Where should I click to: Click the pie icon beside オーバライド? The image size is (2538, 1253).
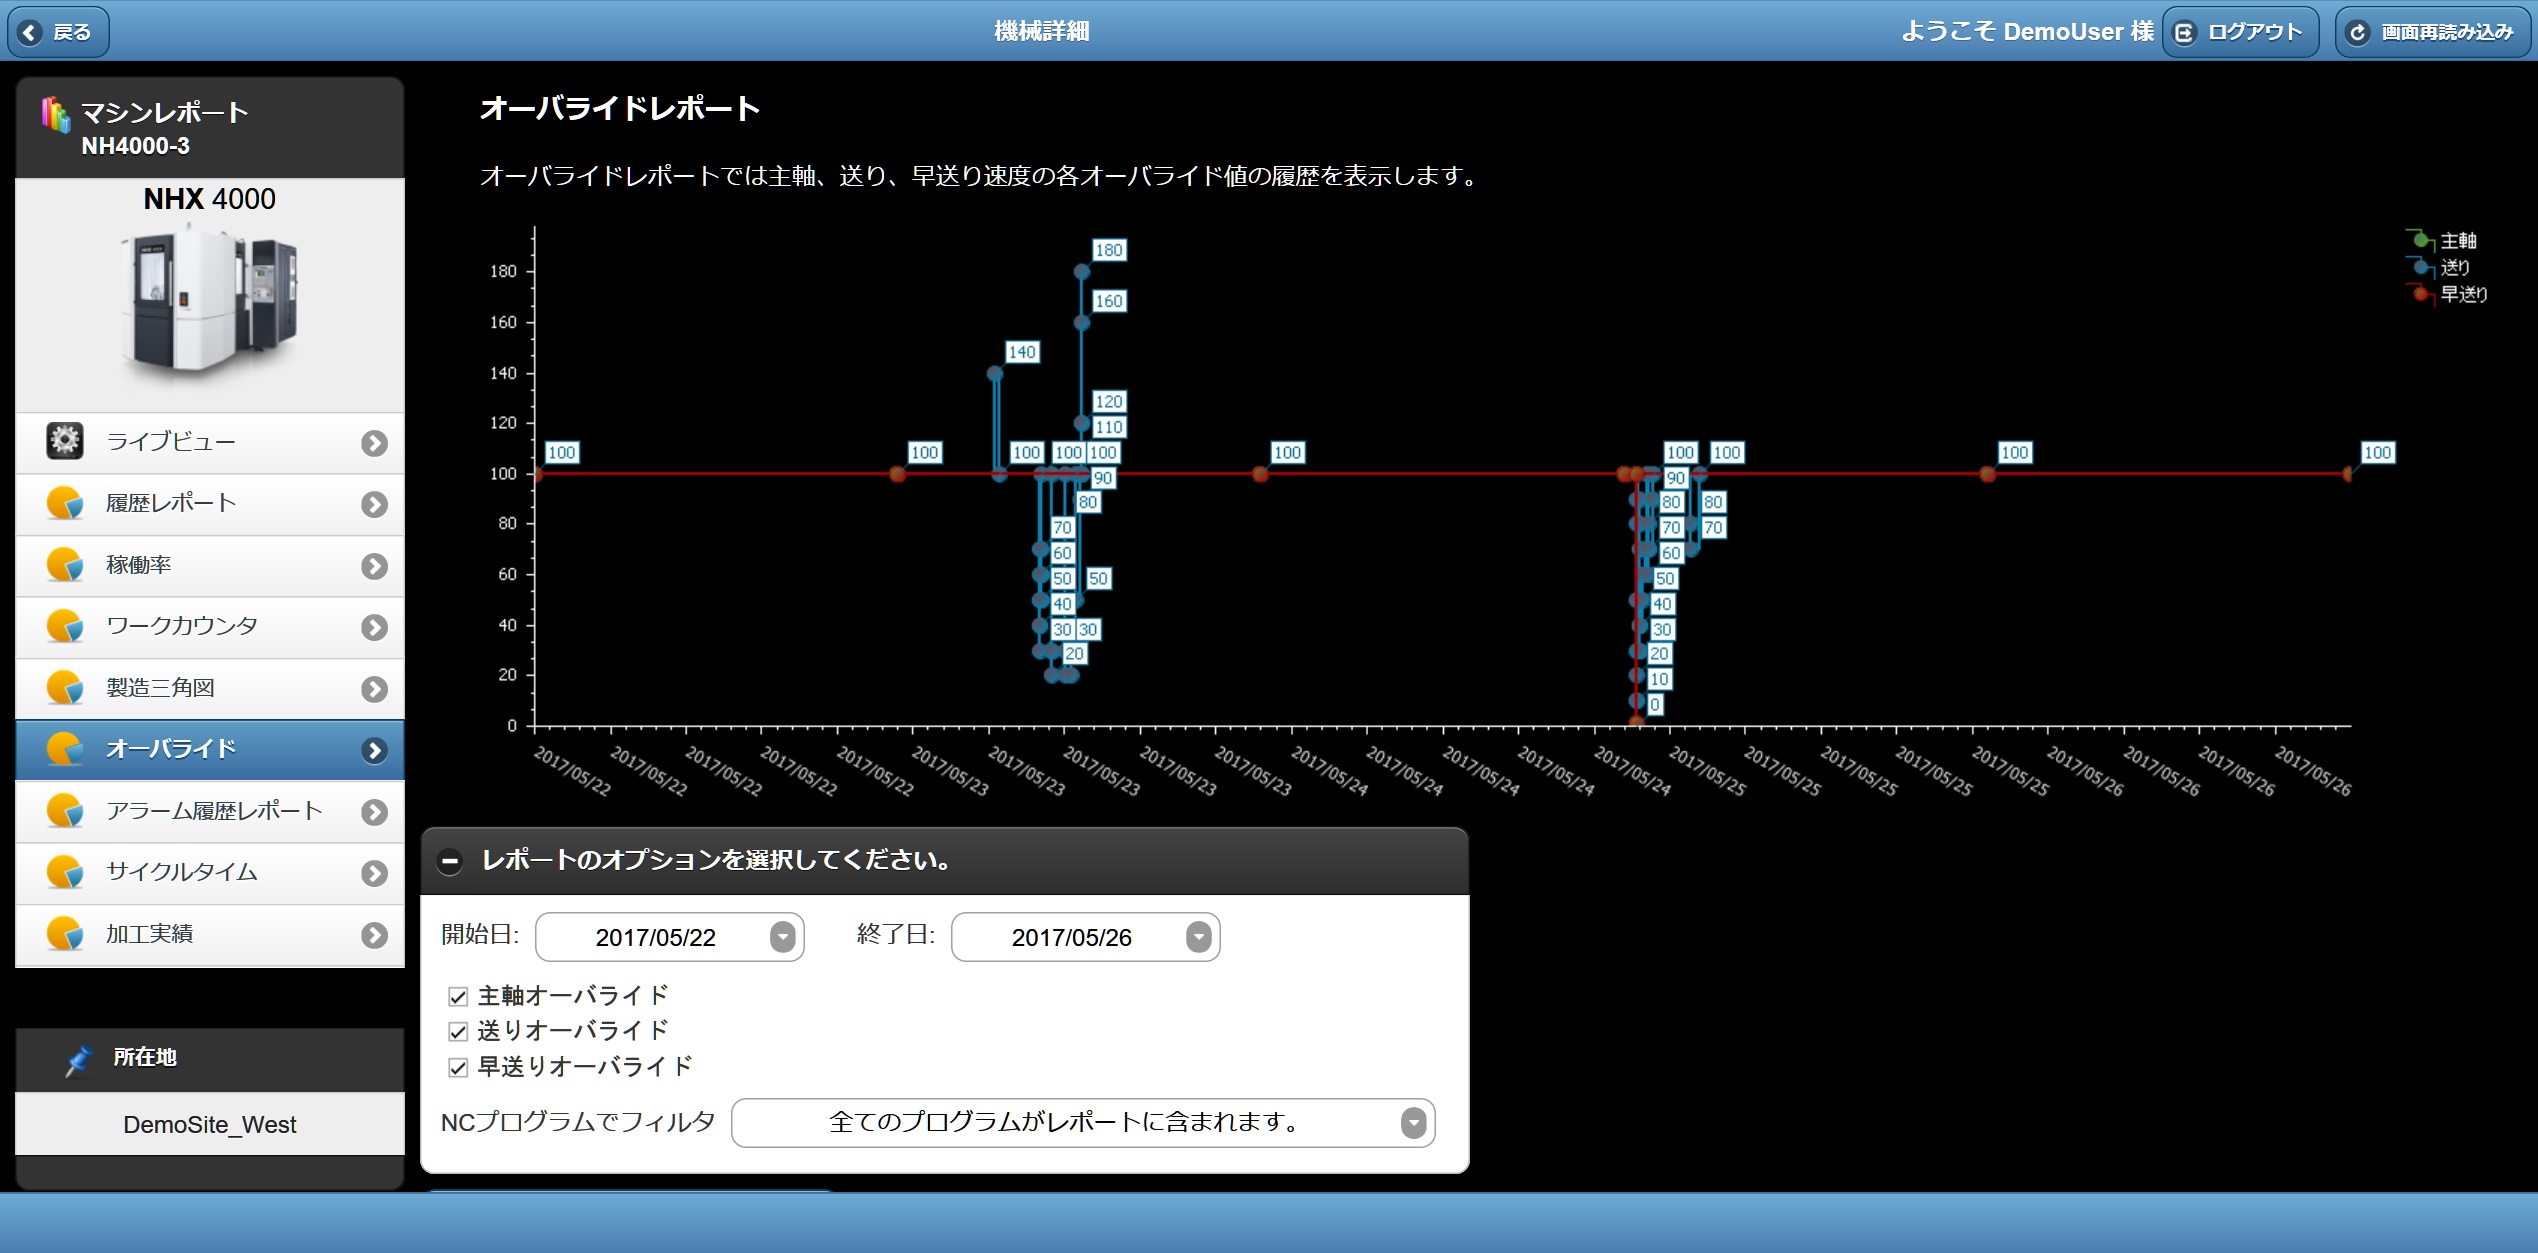(x=65, y=749)
